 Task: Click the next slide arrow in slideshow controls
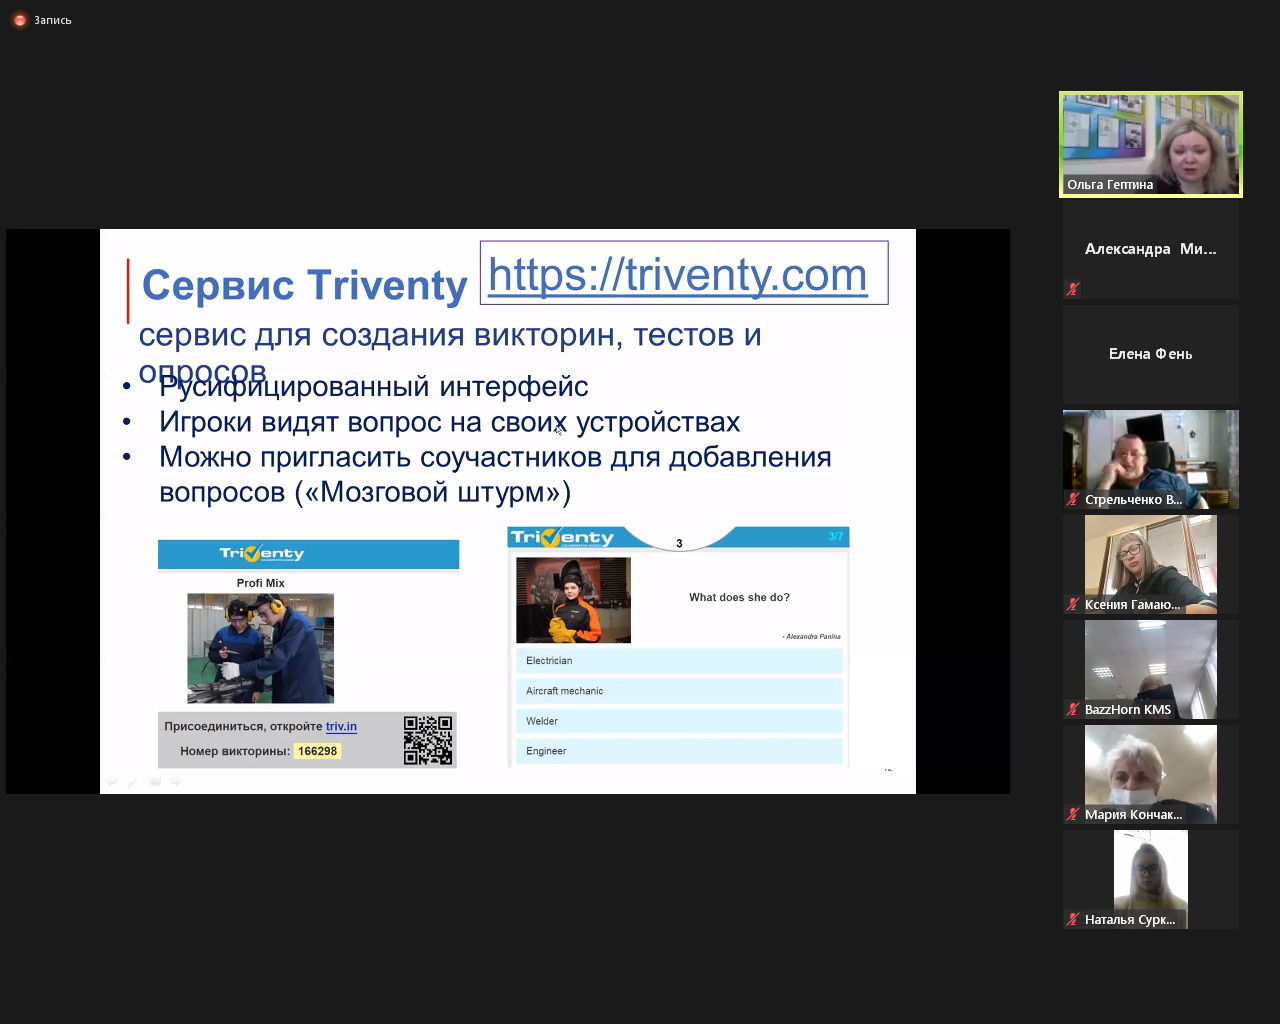coord(176,781)
